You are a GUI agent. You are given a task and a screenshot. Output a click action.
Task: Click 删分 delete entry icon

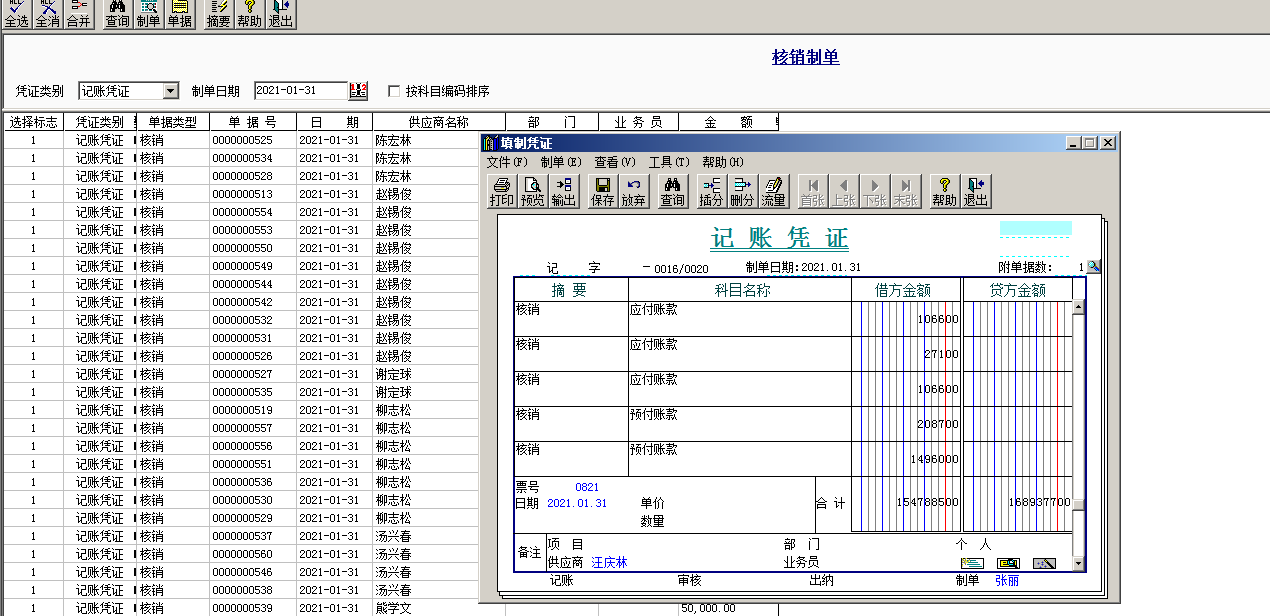coord(742,192)
